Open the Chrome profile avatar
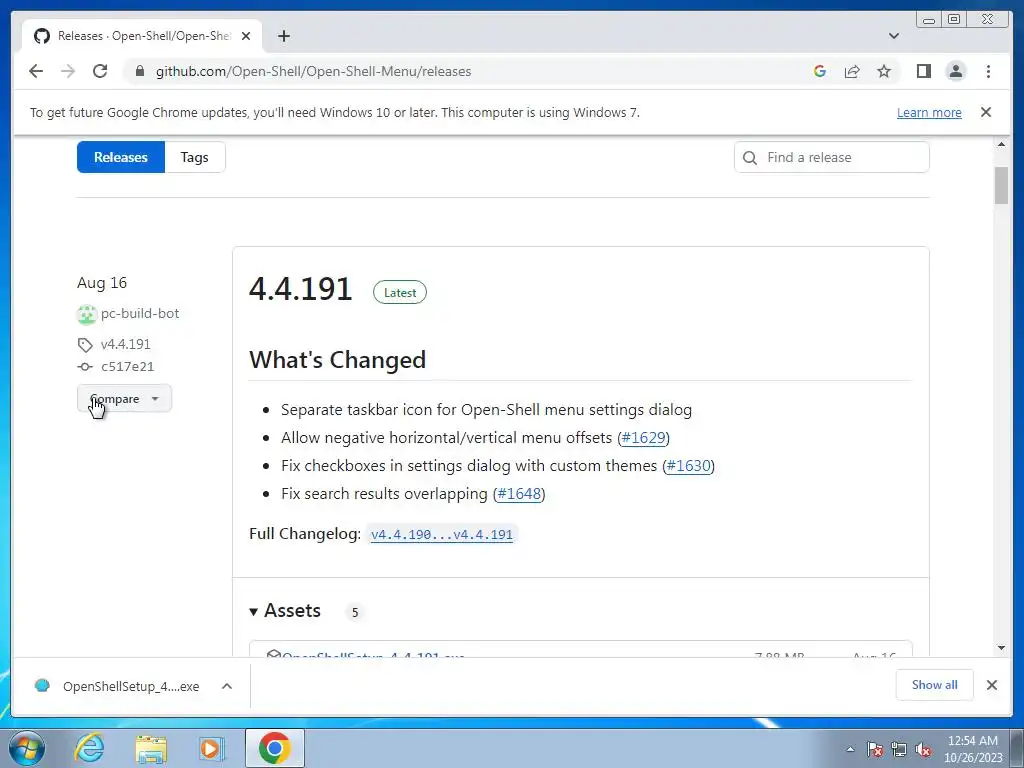 click(955, 71)
